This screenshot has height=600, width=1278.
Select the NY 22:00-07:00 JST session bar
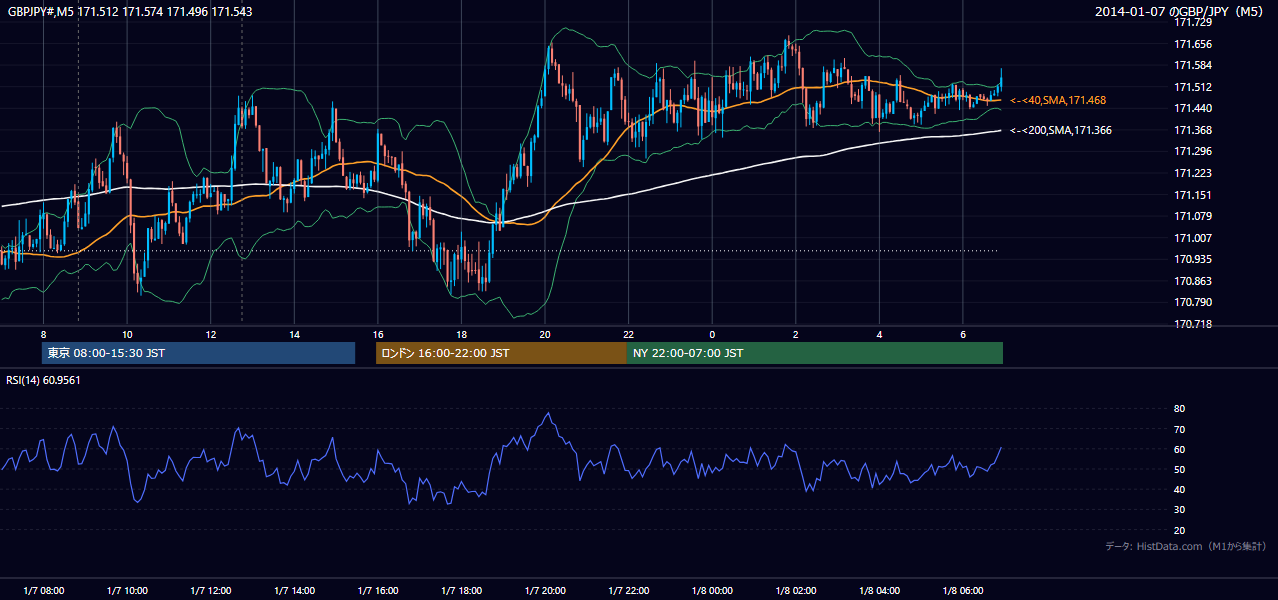[815, 353]
